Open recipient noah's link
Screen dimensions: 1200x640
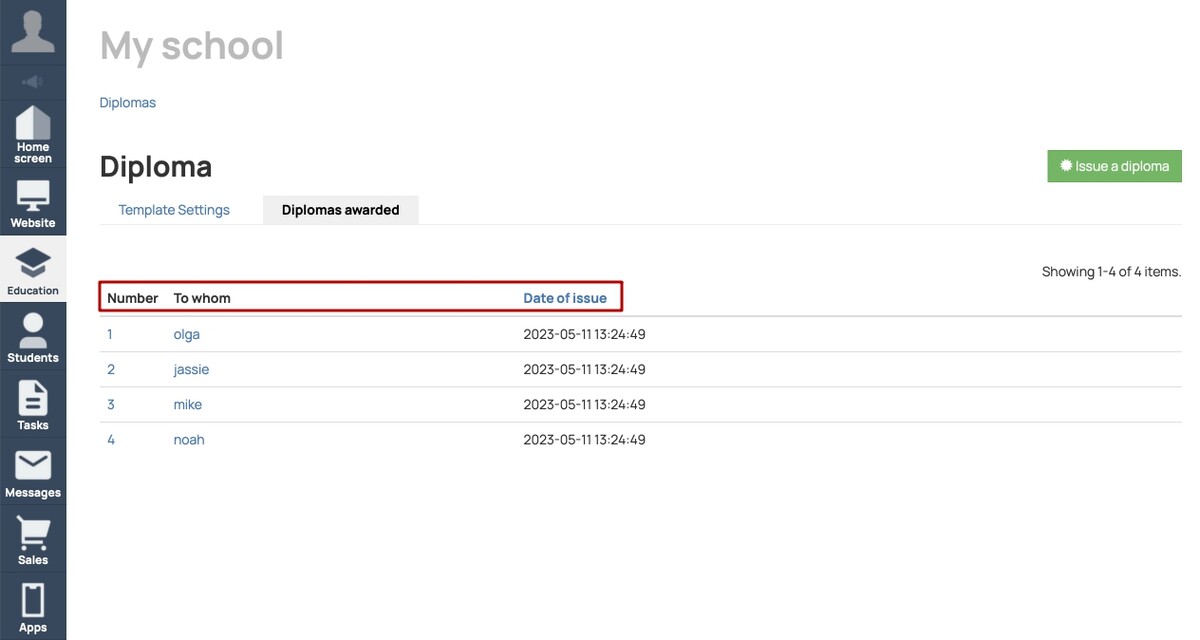point(189,439)
